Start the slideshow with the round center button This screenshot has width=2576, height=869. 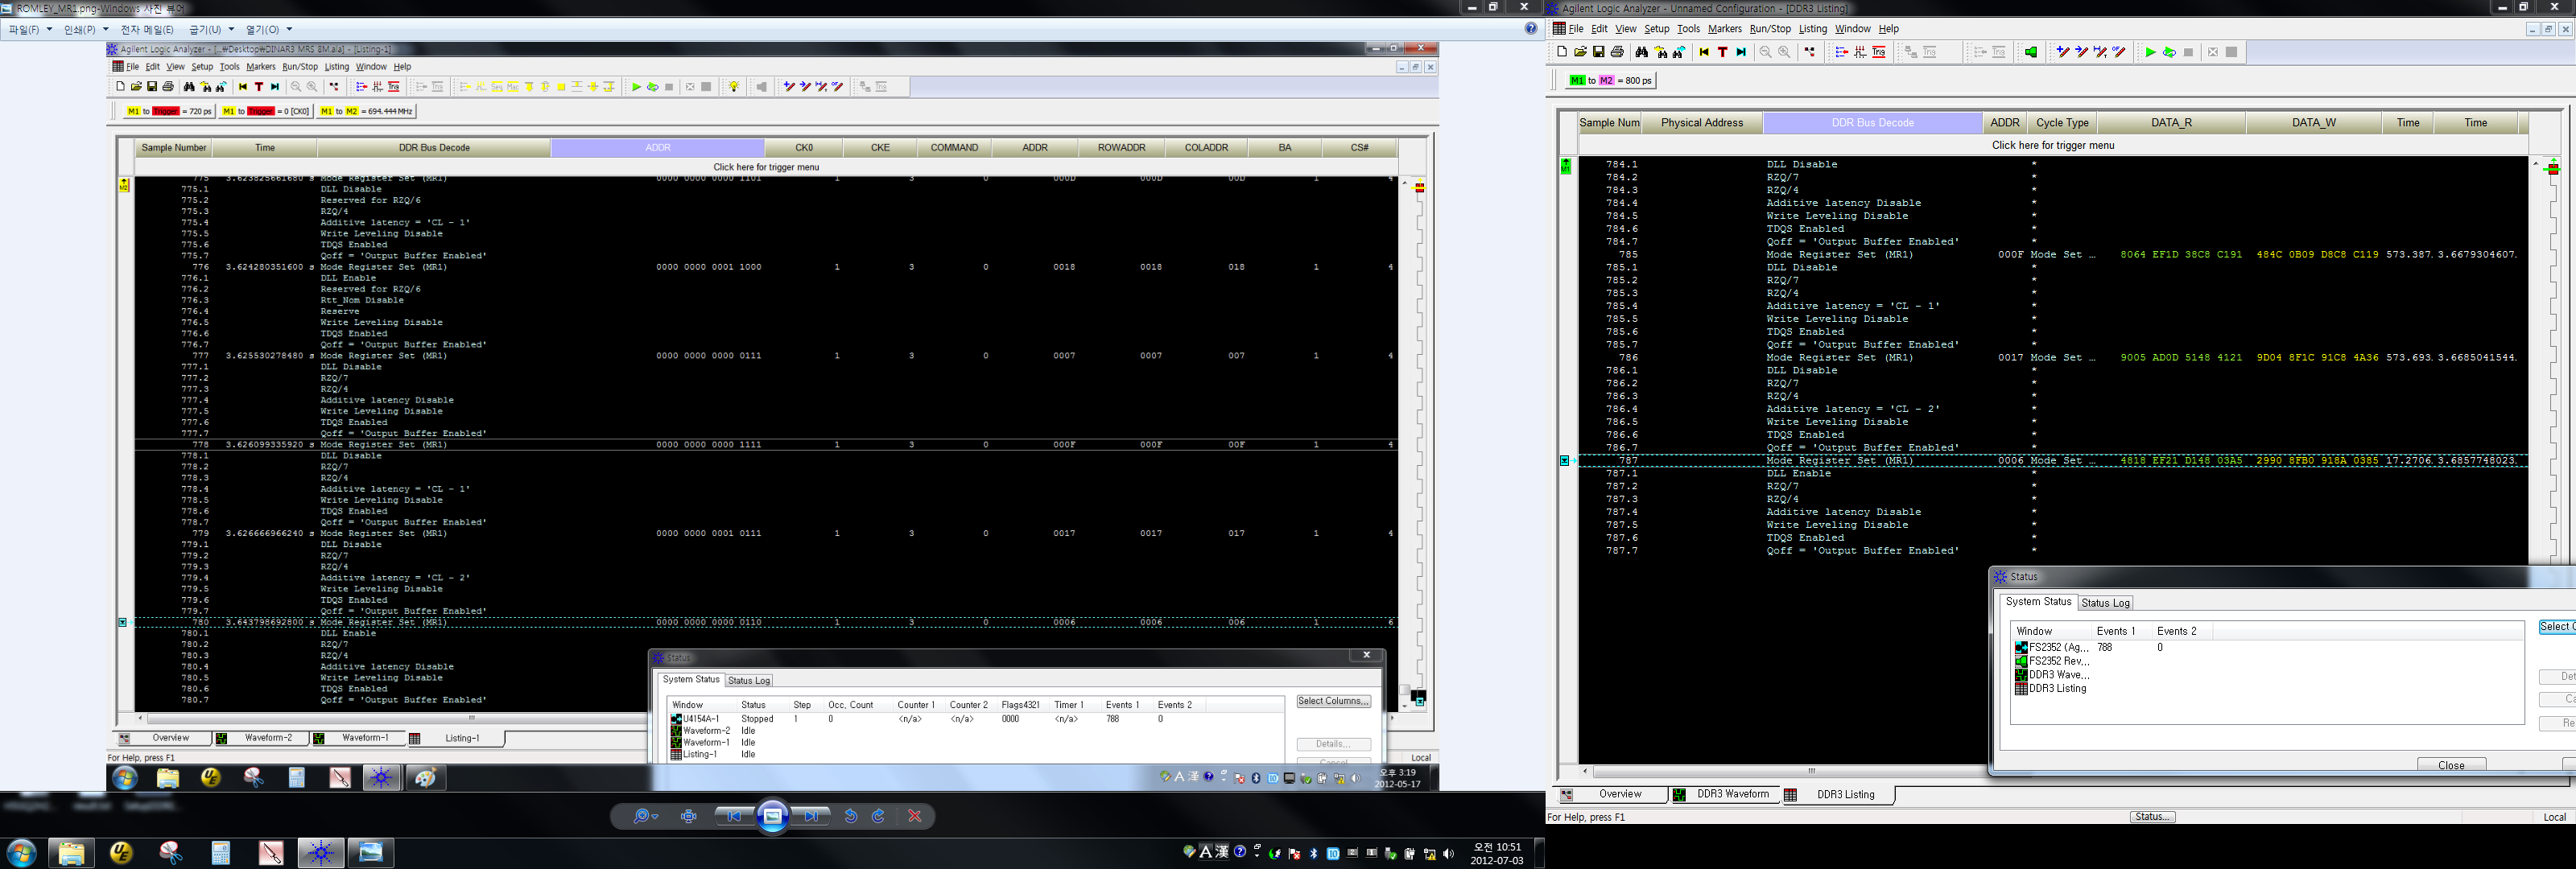pos(772,816)
